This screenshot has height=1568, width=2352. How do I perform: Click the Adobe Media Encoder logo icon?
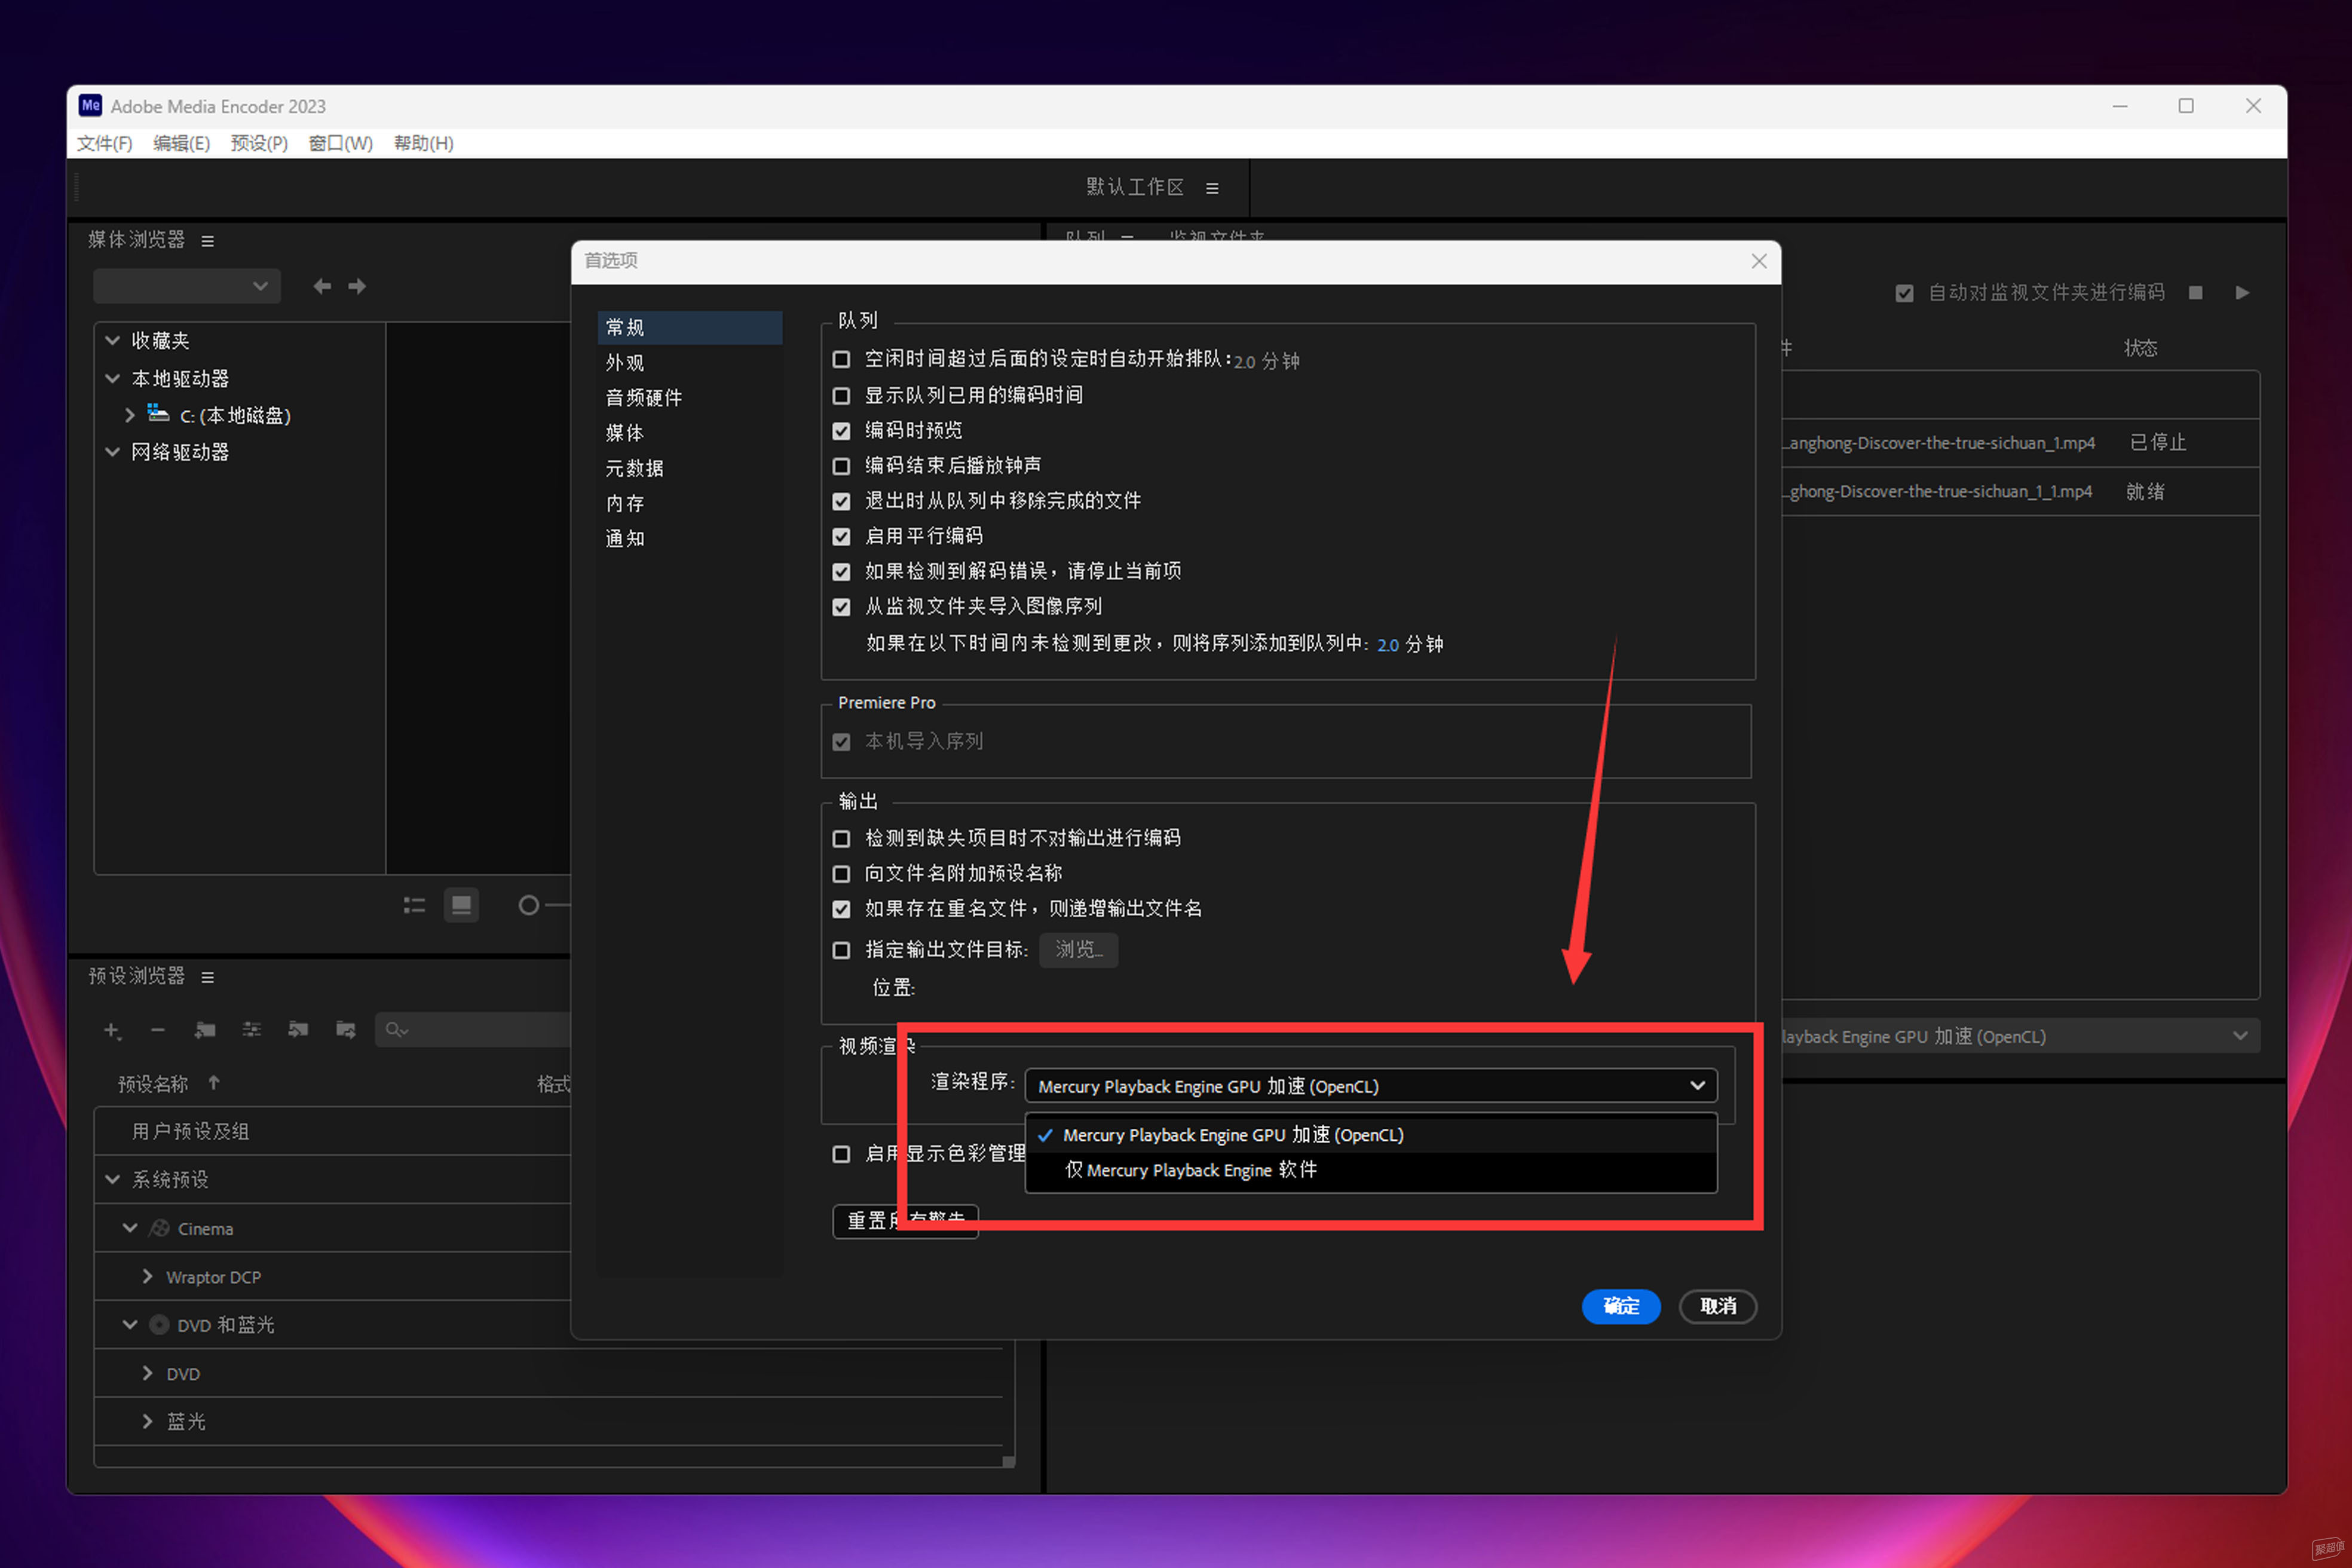[91, 106]
